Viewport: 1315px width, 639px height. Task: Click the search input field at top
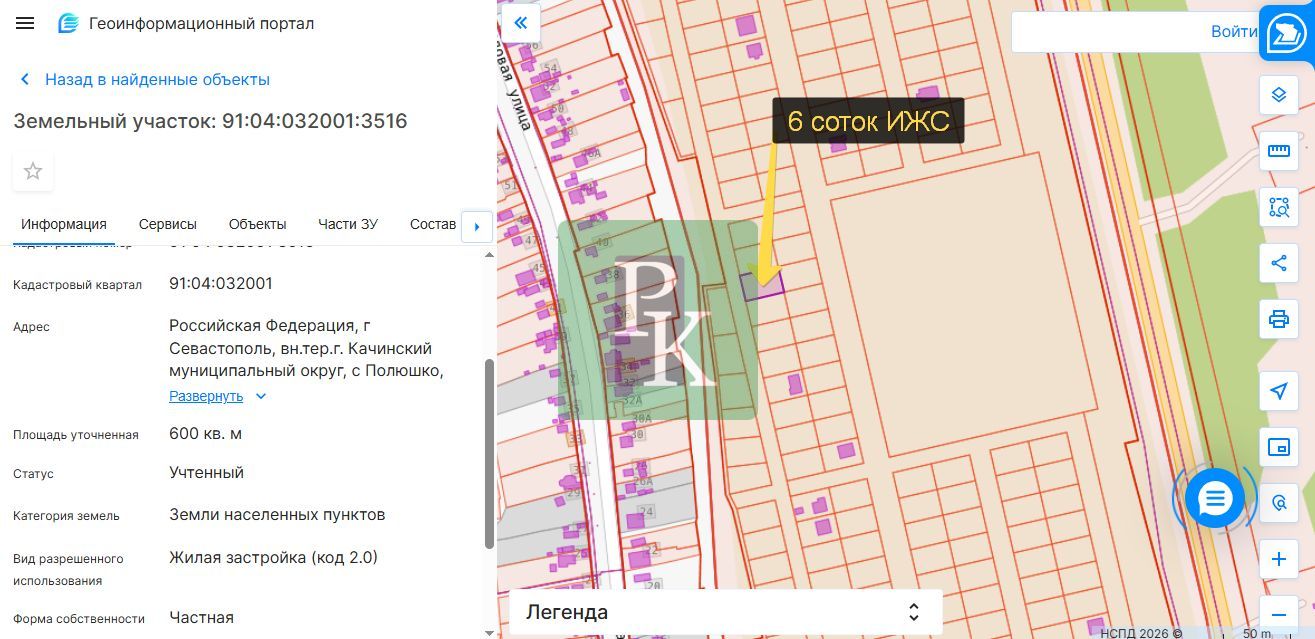[1110, 32]
